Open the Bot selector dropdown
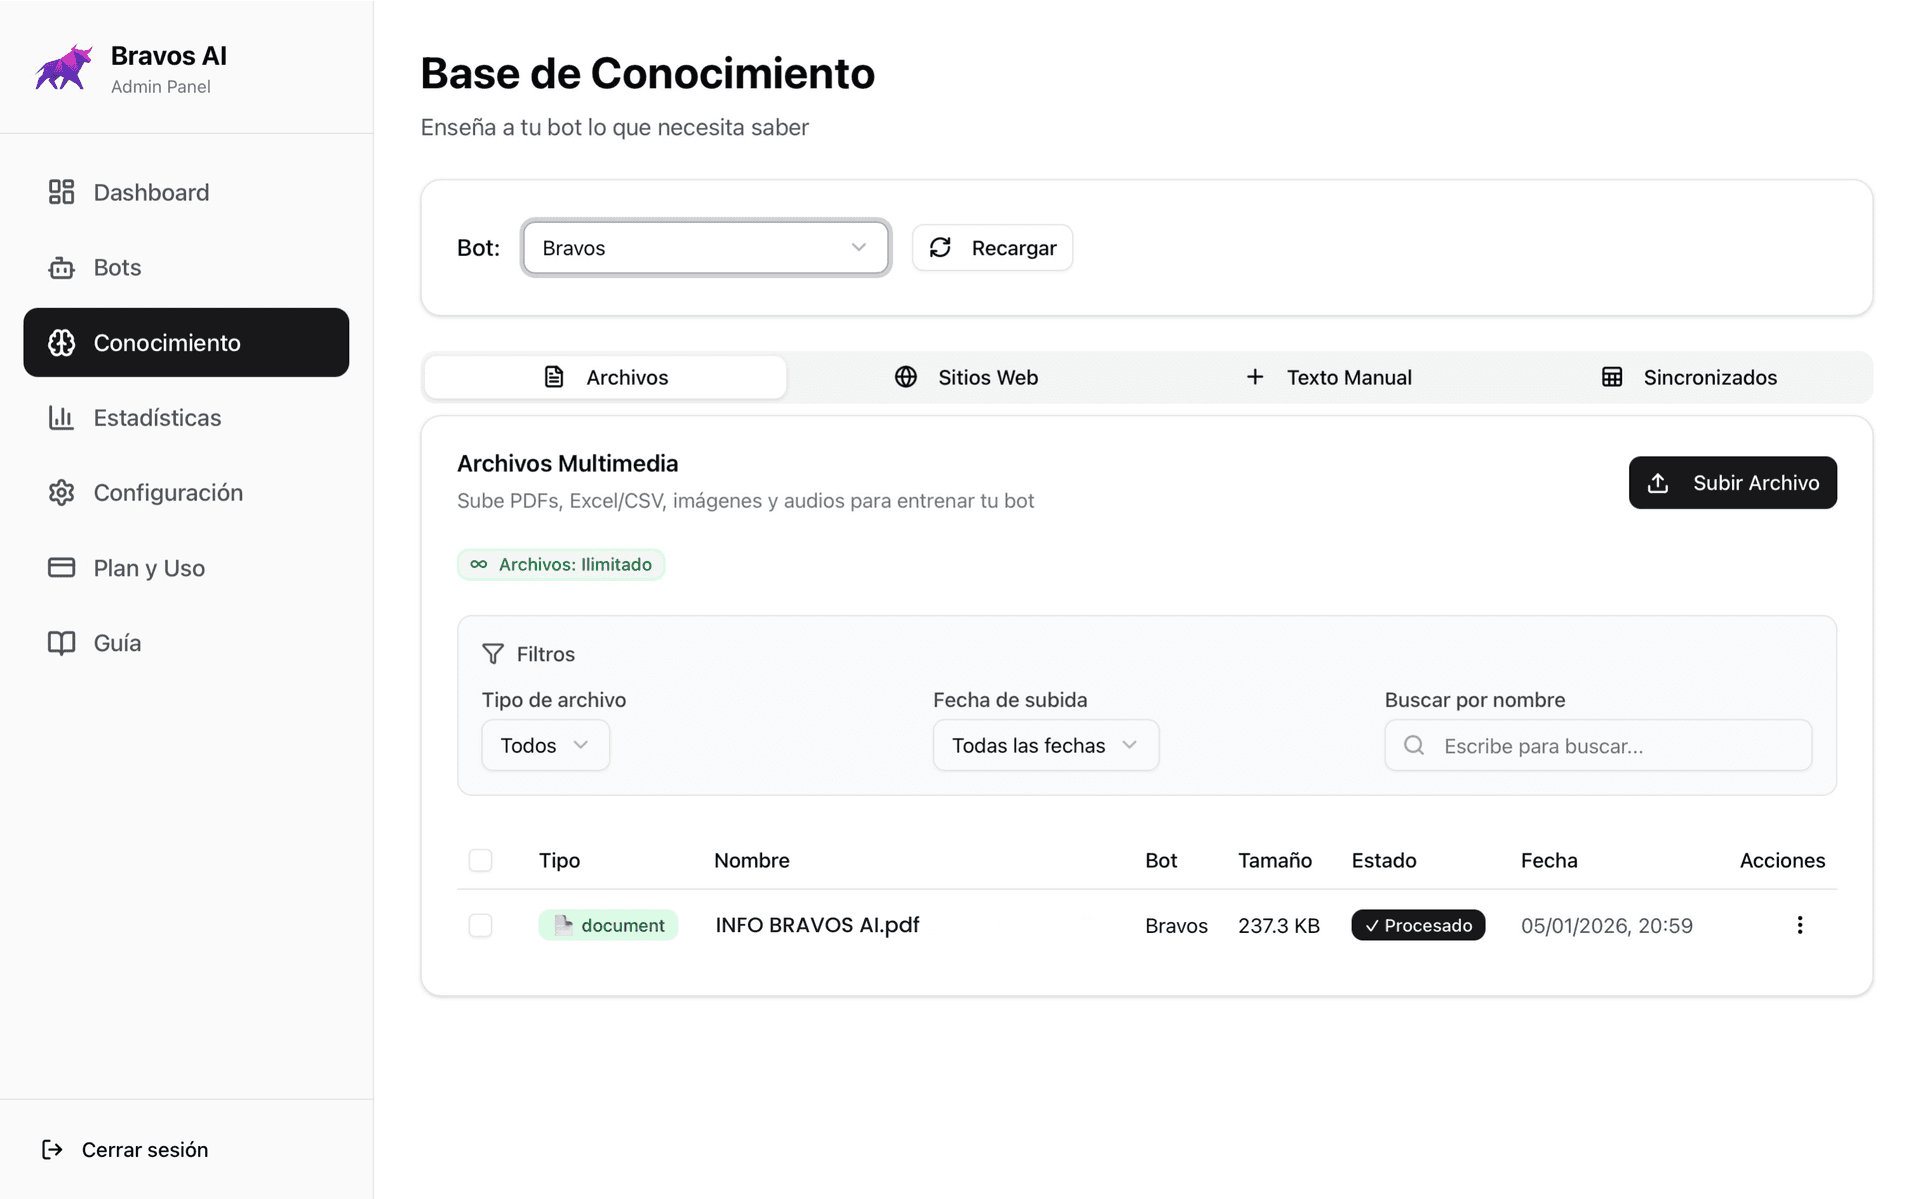1920x1199 pixels. point(705,247)
